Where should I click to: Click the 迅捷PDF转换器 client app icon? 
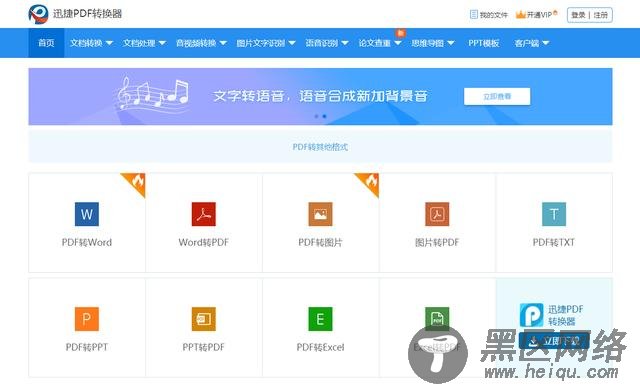[531, 315]
